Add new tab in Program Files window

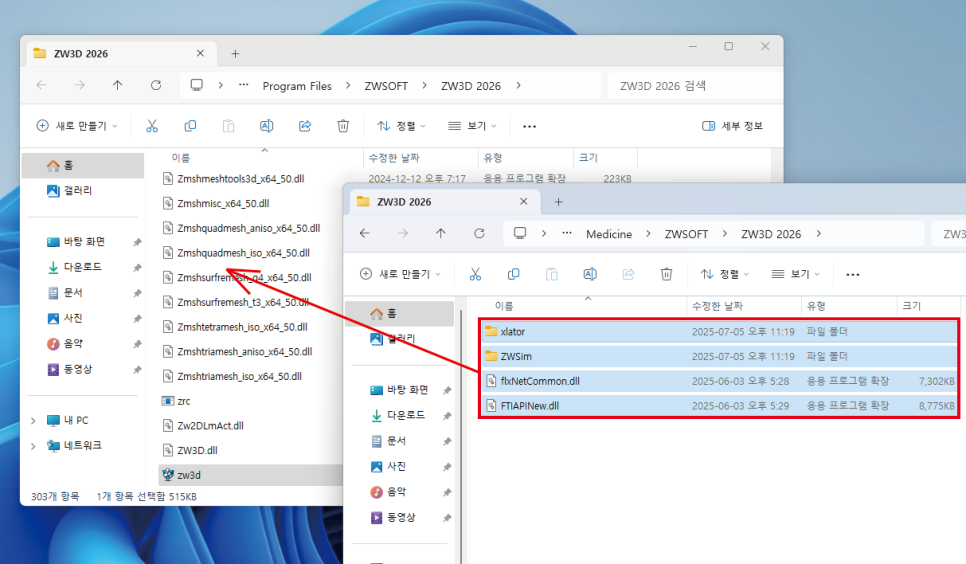click(x=235, y=54)
